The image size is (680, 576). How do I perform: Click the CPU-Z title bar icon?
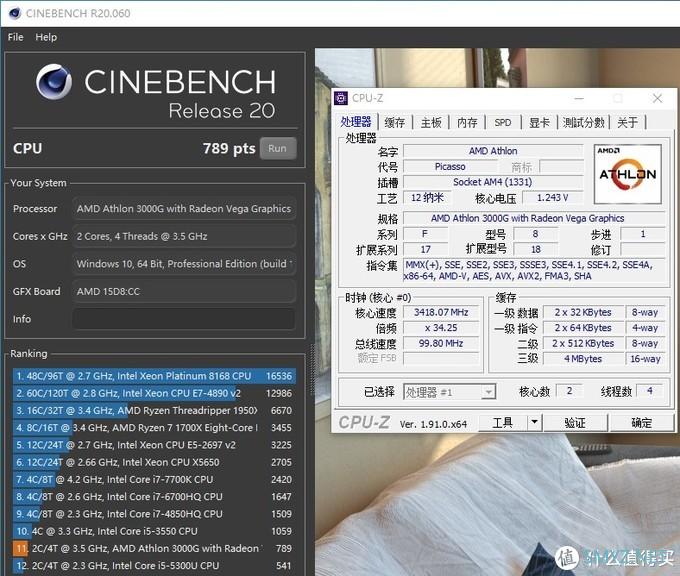341,98
